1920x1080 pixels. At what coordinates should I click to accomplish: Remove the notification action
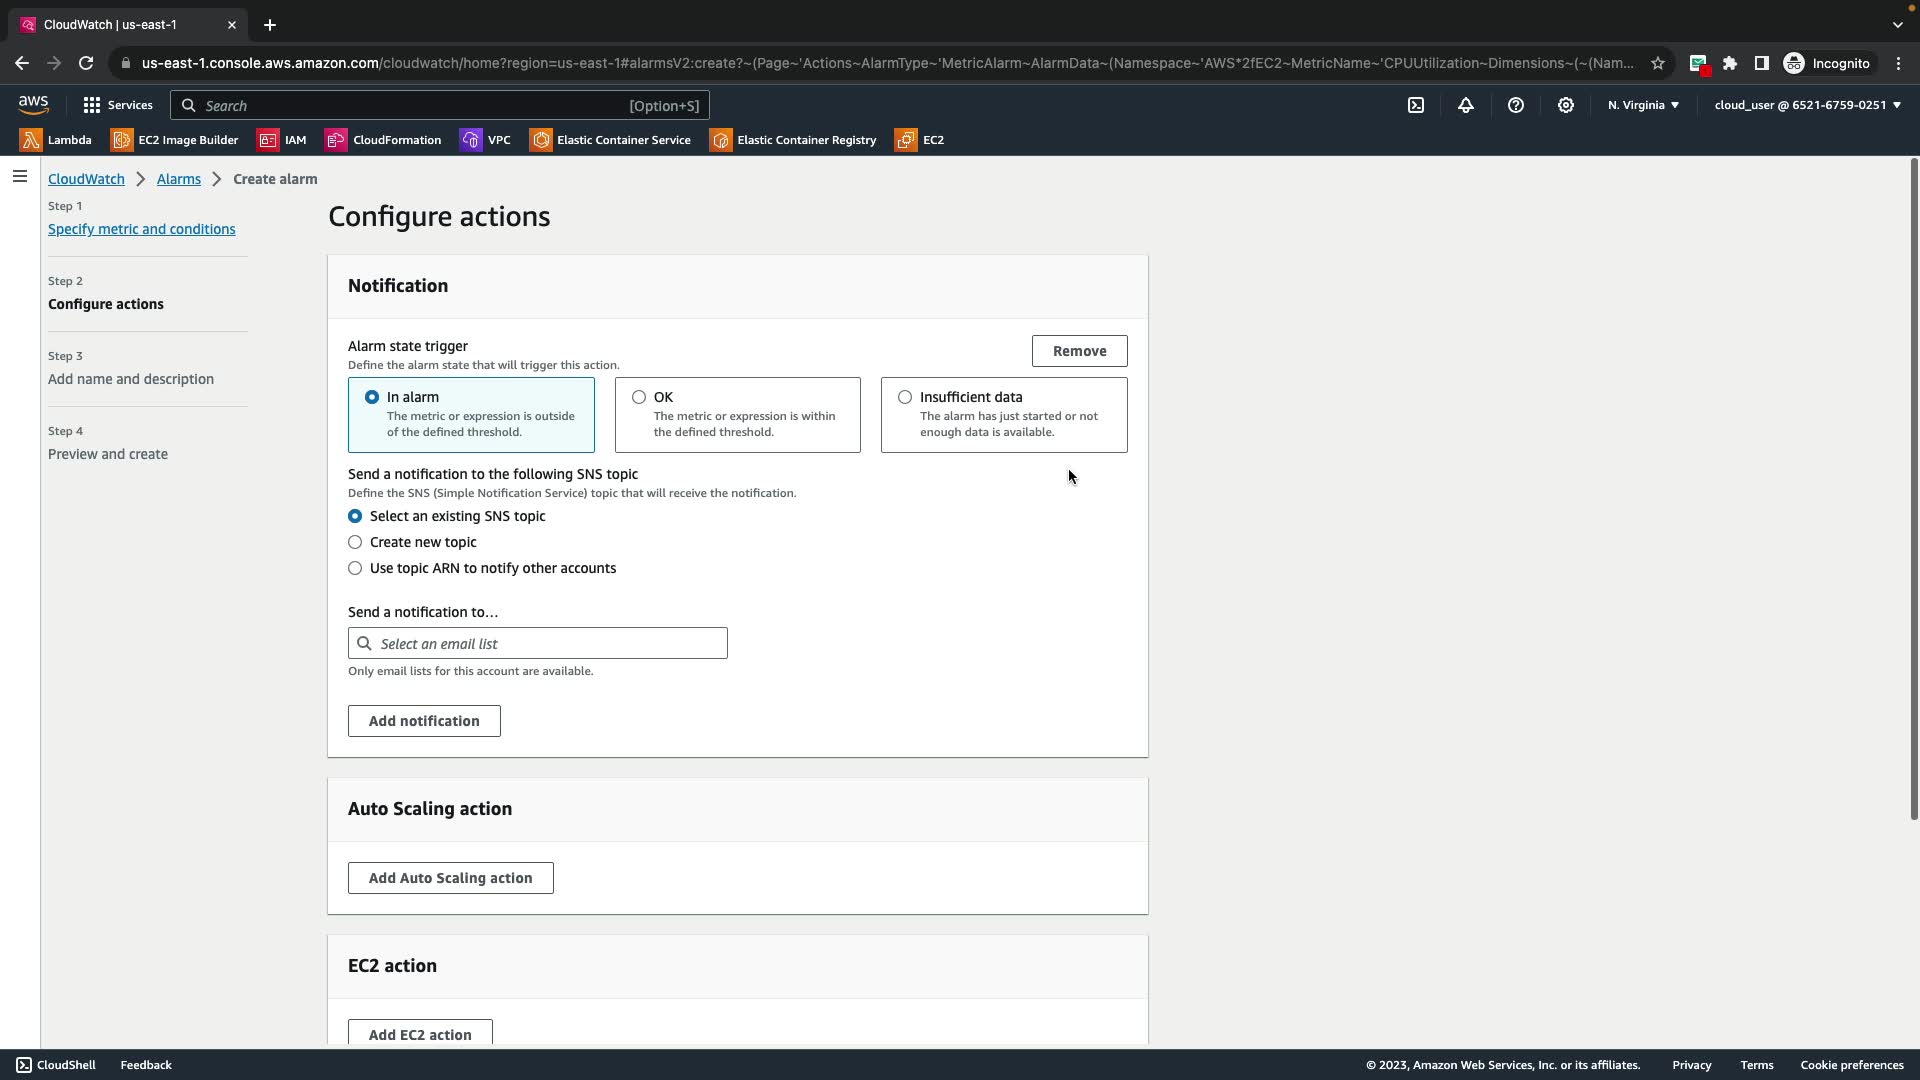[x=1079, y=351]
